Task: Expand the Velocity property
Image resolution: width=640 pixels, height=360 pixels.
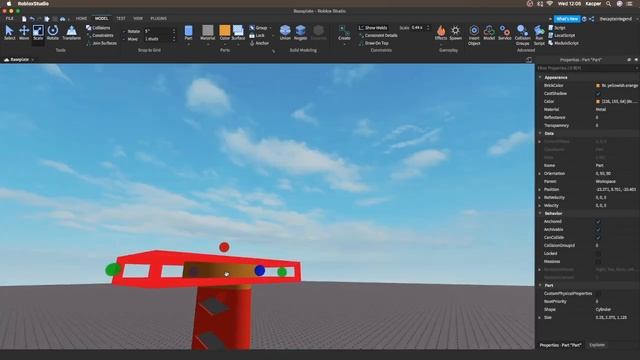Action: point(540,205)
